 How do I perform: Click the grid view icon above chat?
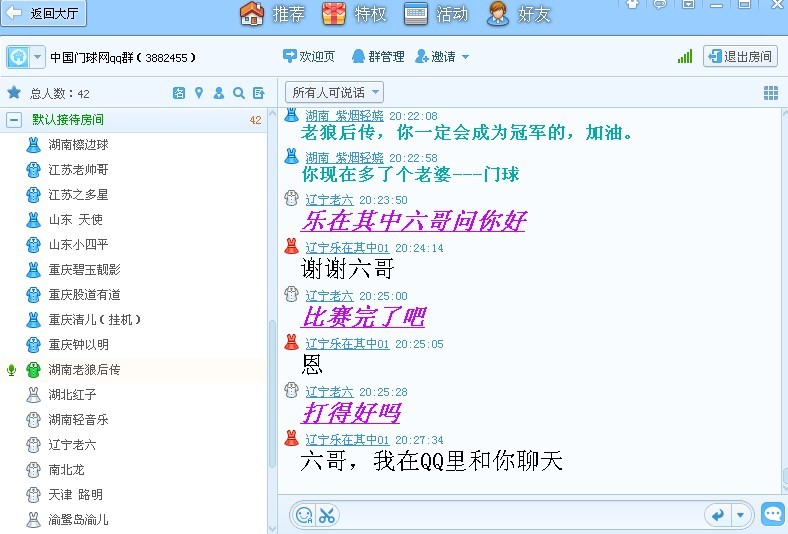click(x=771, y=93)
